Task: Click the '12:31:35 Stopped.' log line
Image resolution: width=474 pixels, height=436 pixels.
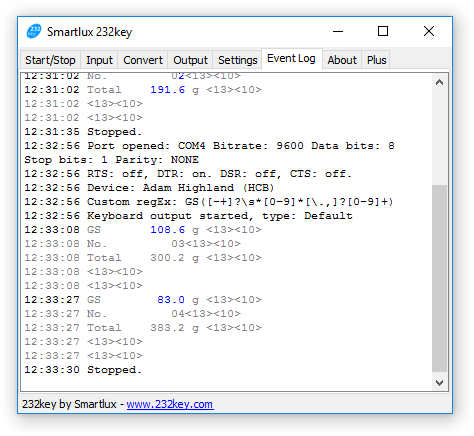Action: coord(83,132)
